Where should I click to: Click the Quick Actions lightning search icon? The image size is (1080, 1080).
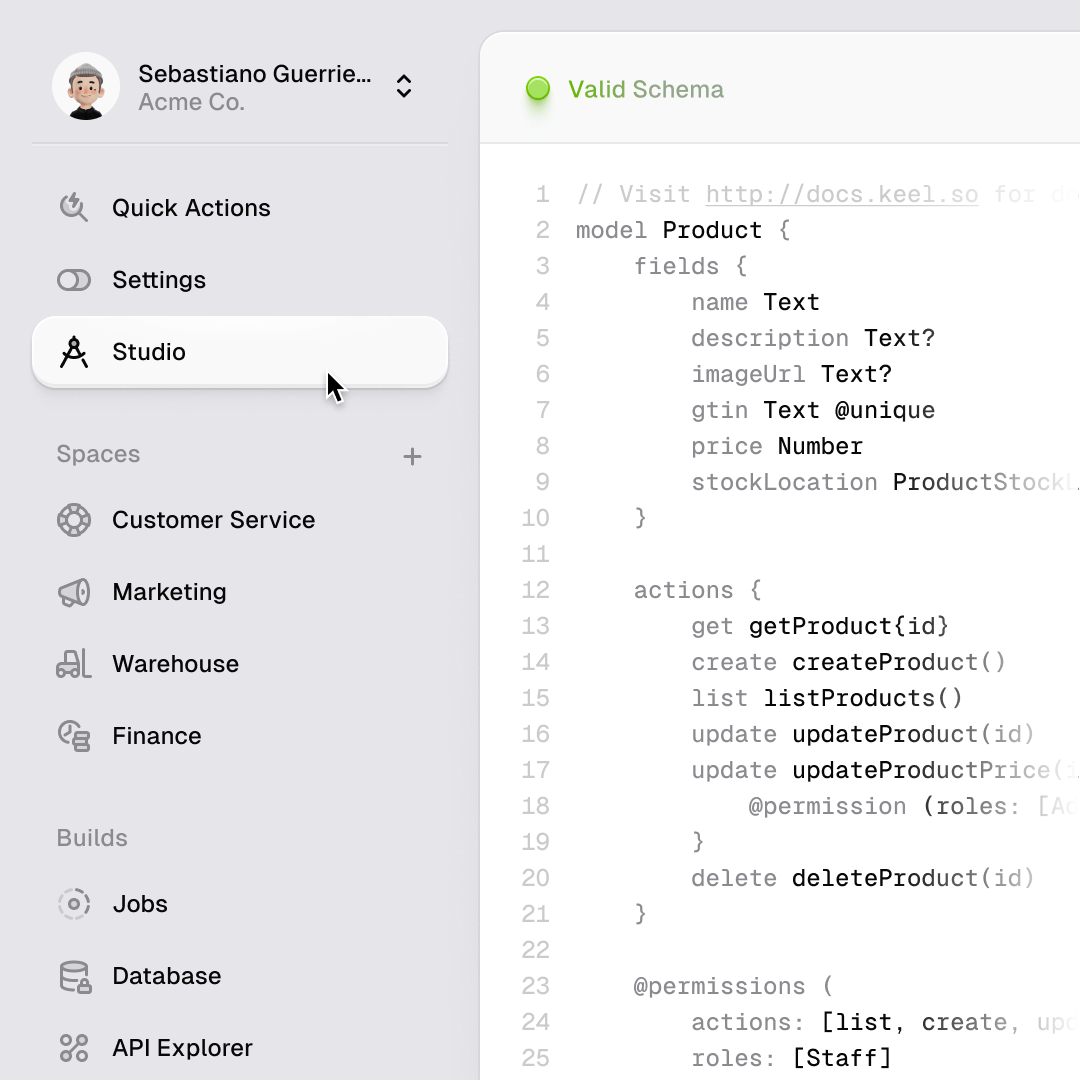pos(74,208)
